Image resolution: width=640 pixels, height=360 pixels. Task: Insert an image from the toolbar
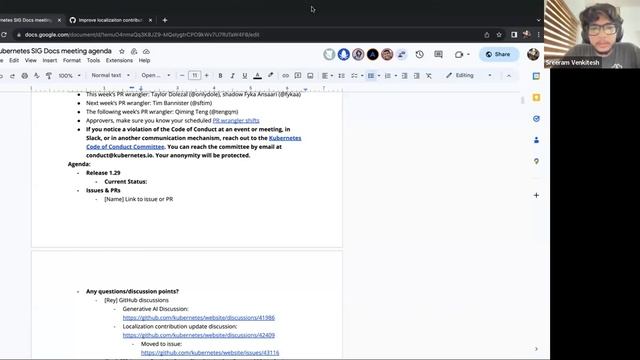pos(310,76)
